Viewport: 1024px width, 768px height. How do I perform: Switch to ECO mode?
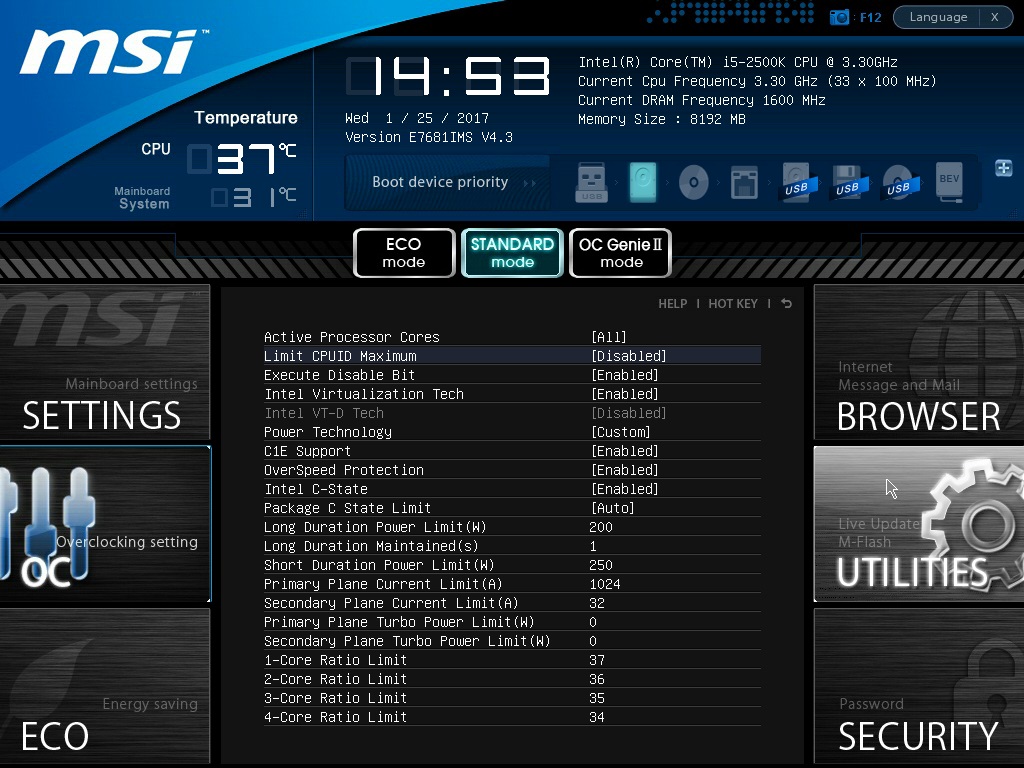click(x=404, y=253)
